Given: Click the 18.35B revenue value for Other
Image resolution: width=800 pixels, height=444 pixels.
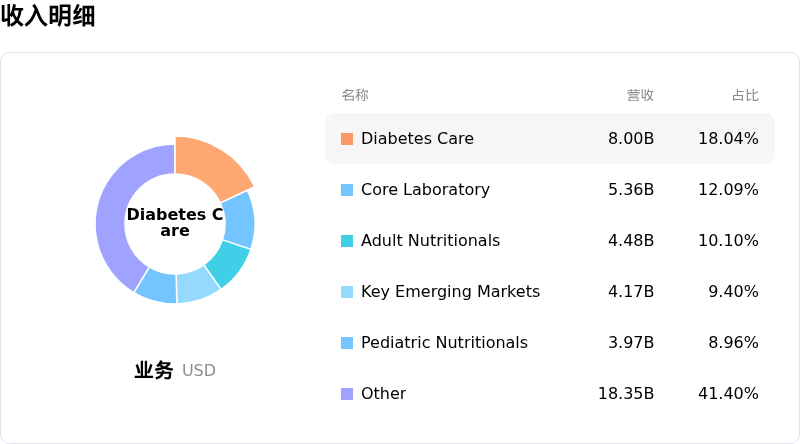Looking at the screenshot, I should click(626, 393).
